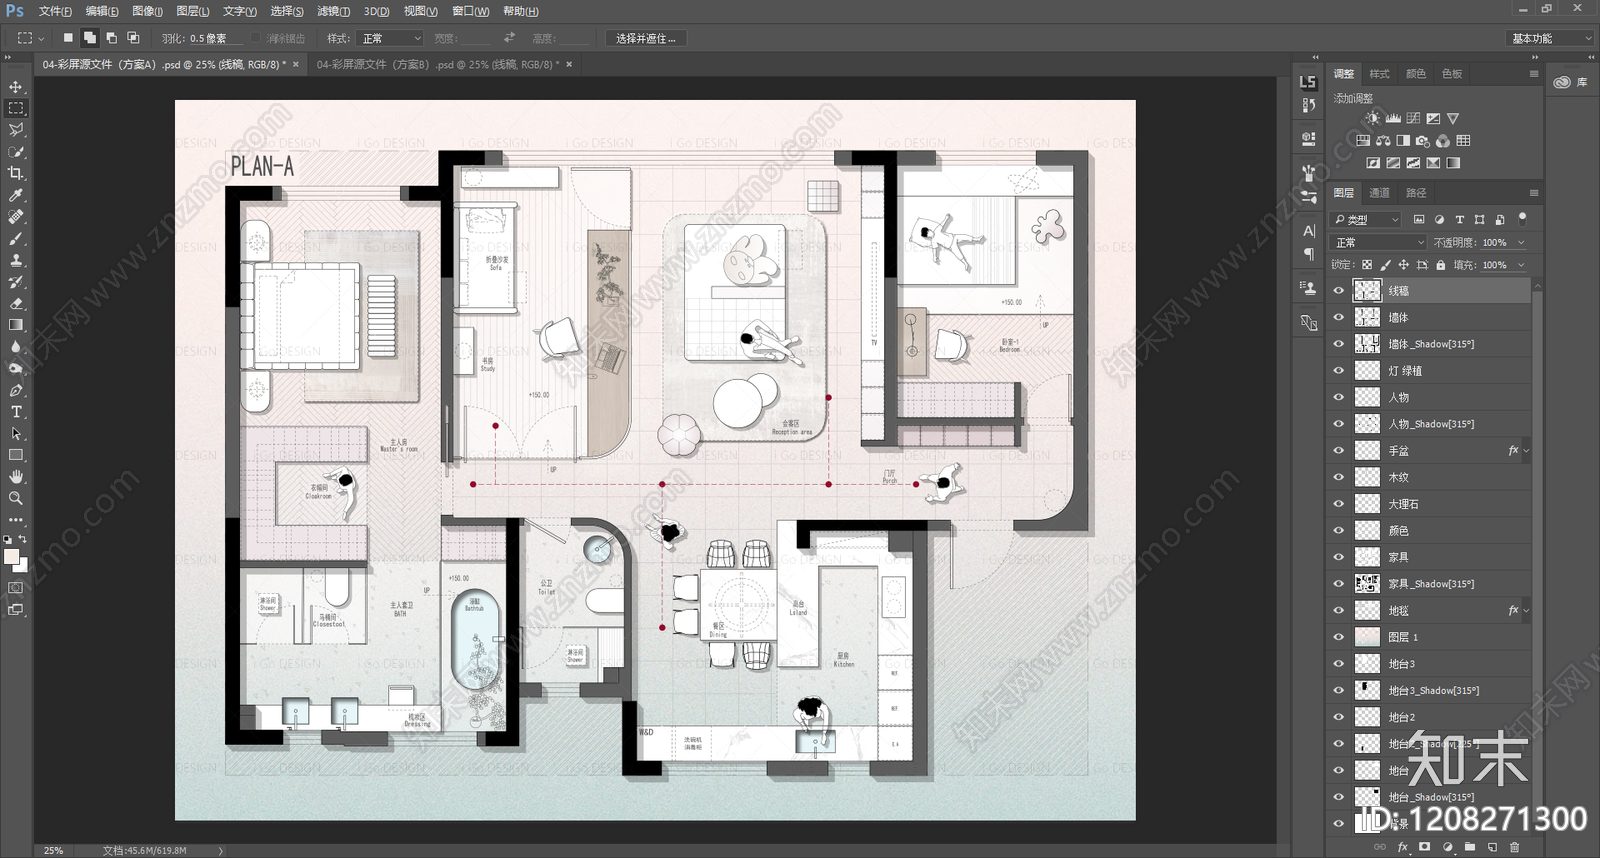Select the Gradient tool

coord(16,325)
